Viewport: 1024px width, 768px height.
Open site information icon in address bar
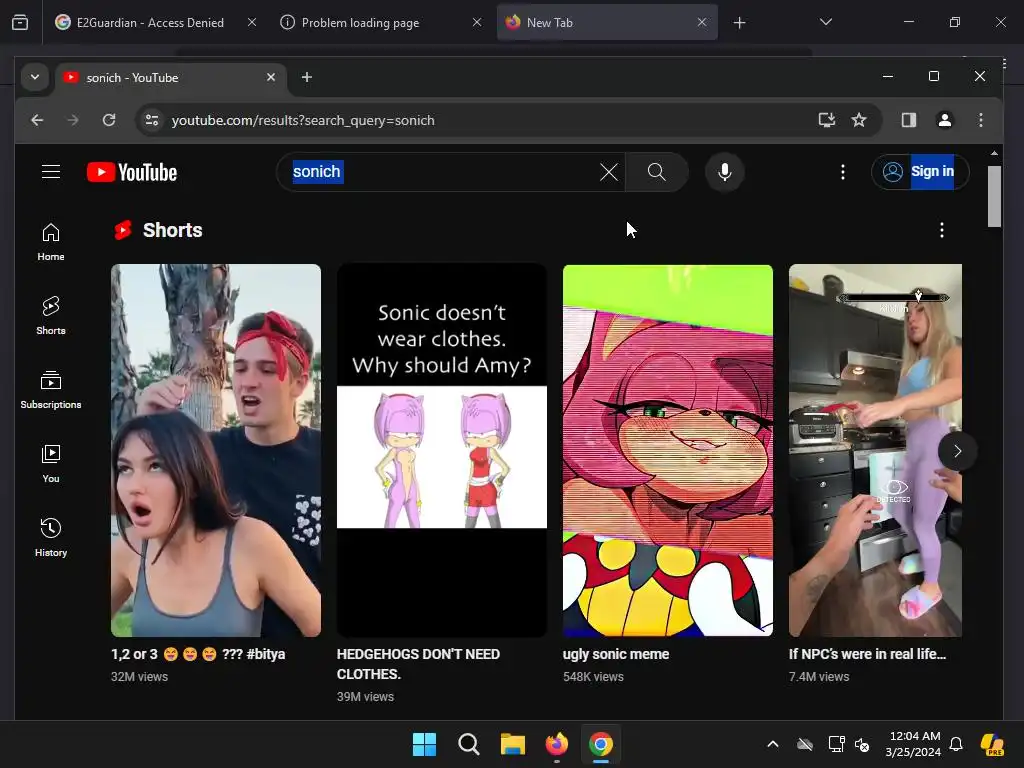click(152, 120)
